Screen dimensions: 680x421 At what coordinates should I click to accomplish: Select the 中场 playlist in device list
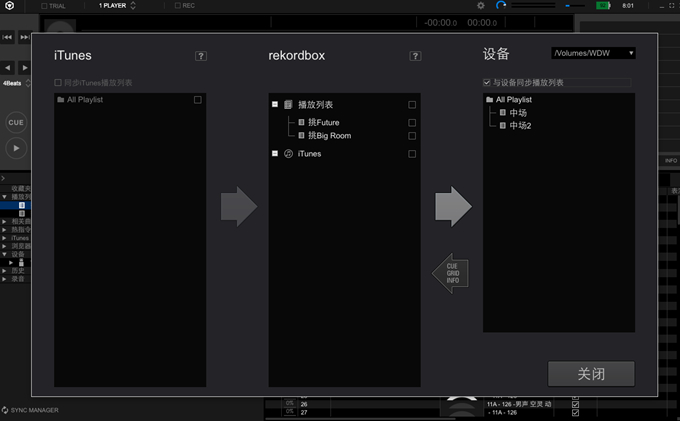point(517,113)
